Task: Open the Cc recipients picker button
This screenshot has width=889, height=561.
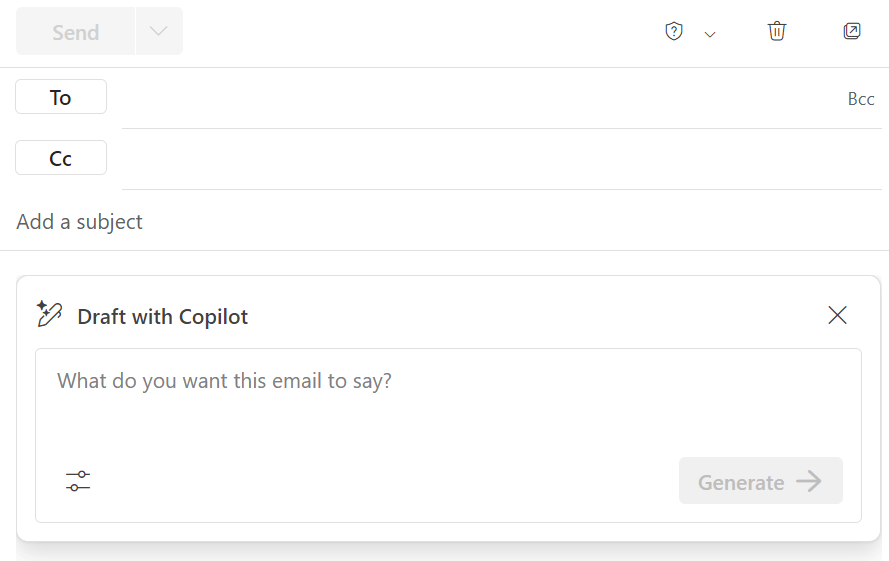Action: coord(61,158)
